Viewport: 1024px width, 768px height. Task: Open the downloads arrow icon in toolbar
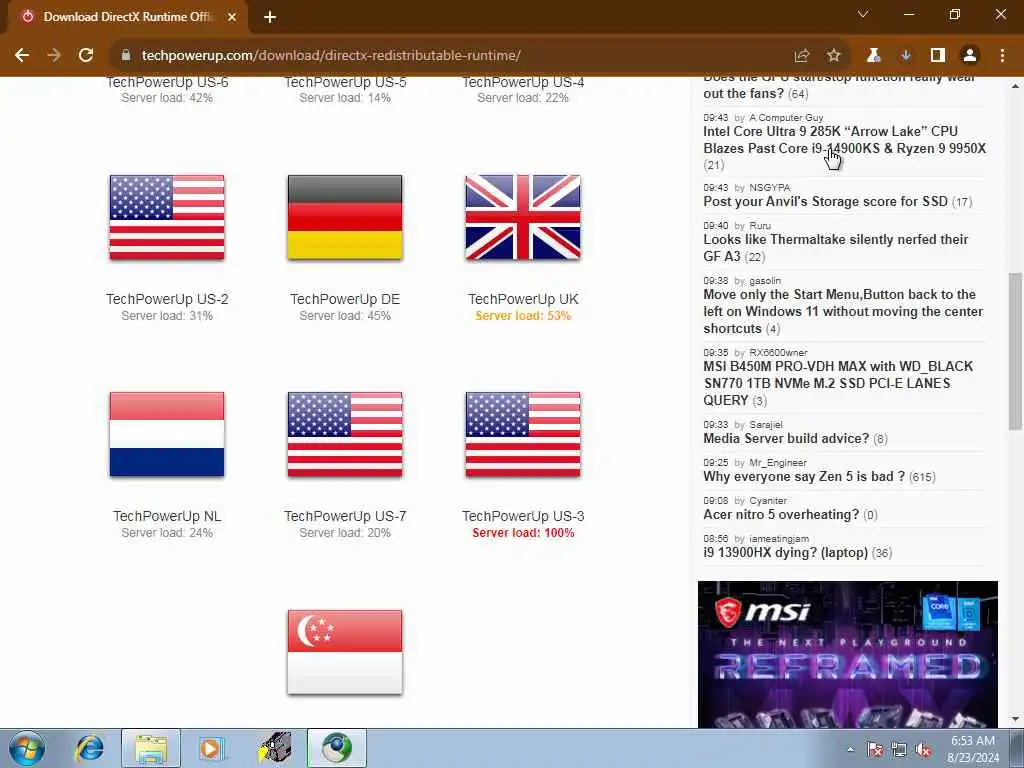coord(906,56)
